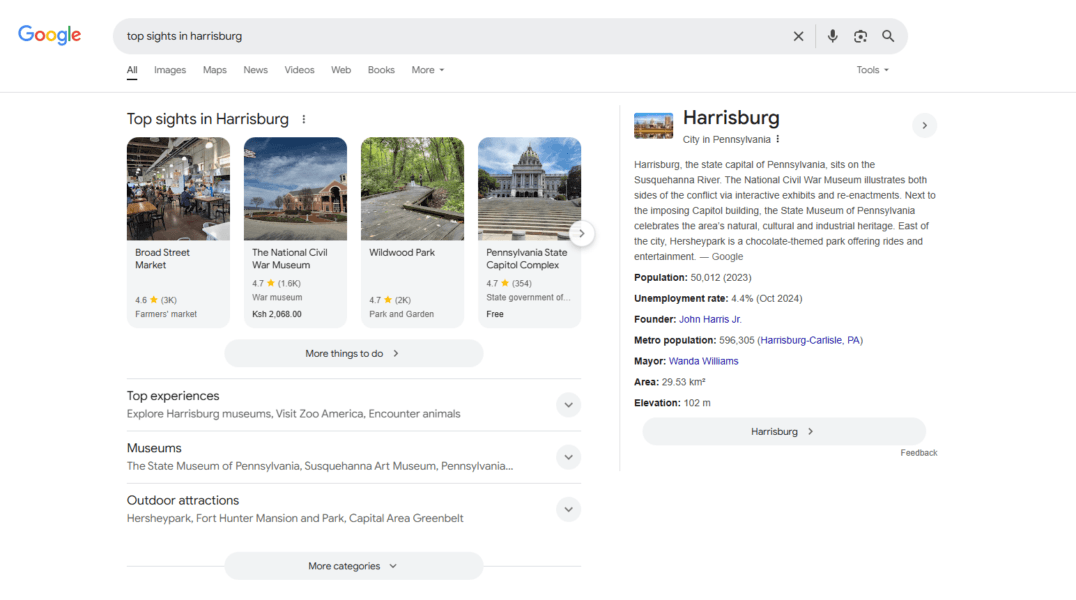This screenshot has height=600, width=1076.
Task: Click the More things to do button
Action: point(353,353)
